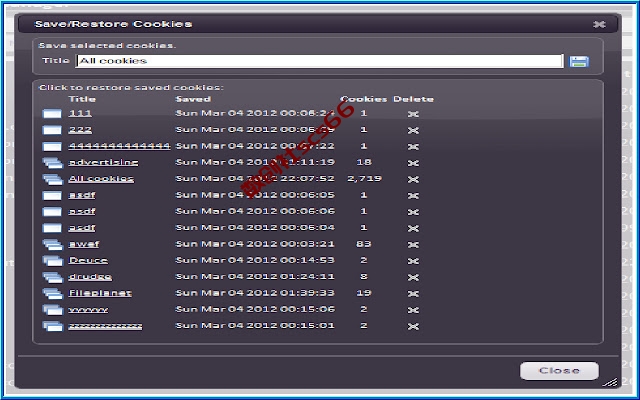Click the stack icon beside awef
The image size is (640, 400).
click(52, 244)
